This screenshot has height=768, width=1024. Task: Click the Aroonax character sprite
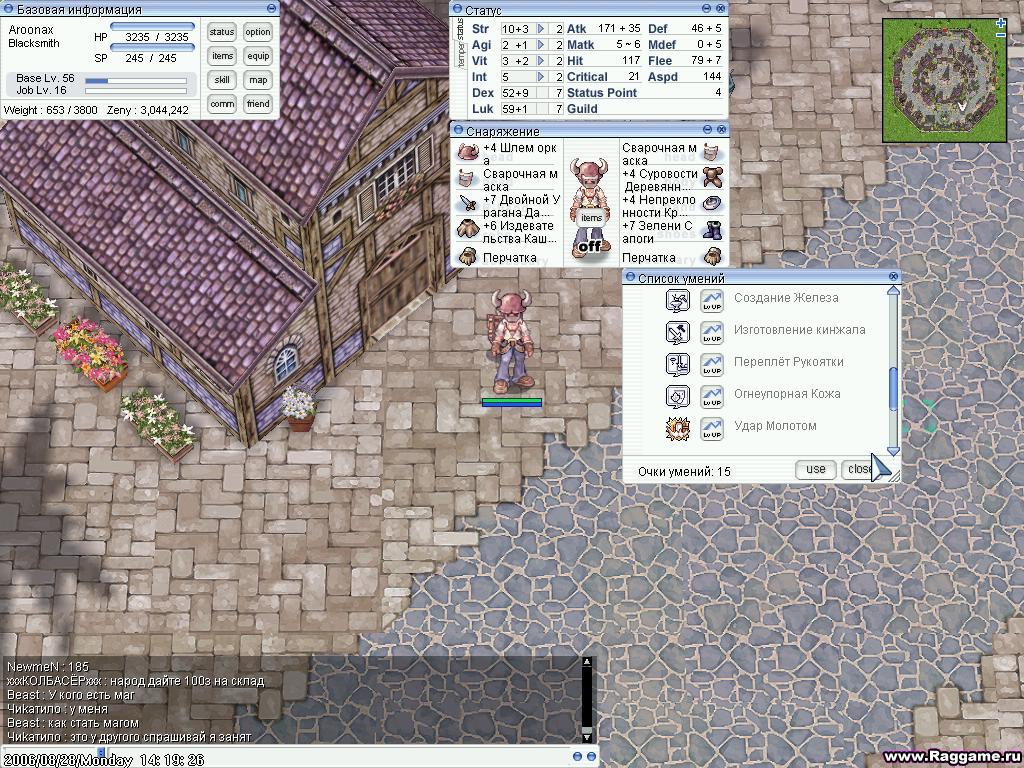pyautogui.click(x=513, y=340)
